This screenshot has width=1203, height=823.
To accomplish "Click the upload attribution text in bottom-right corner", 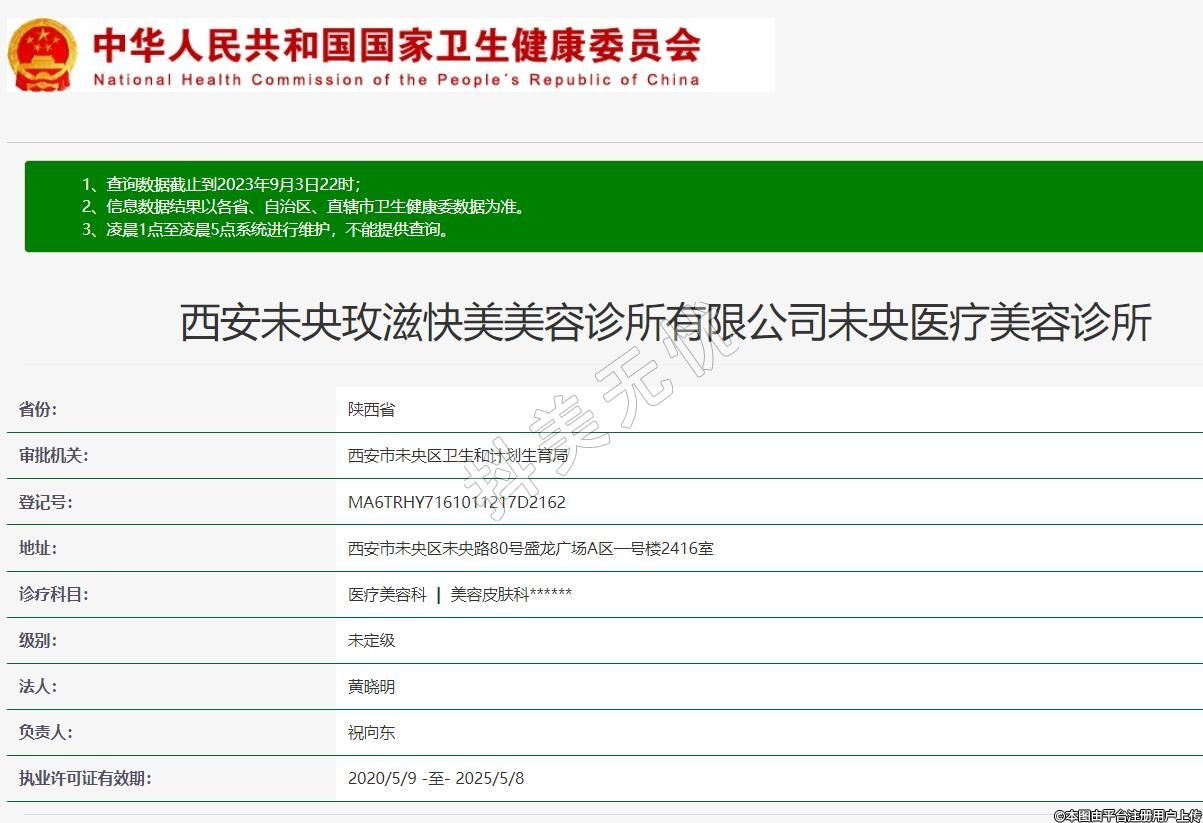I will coord(1127,815).
